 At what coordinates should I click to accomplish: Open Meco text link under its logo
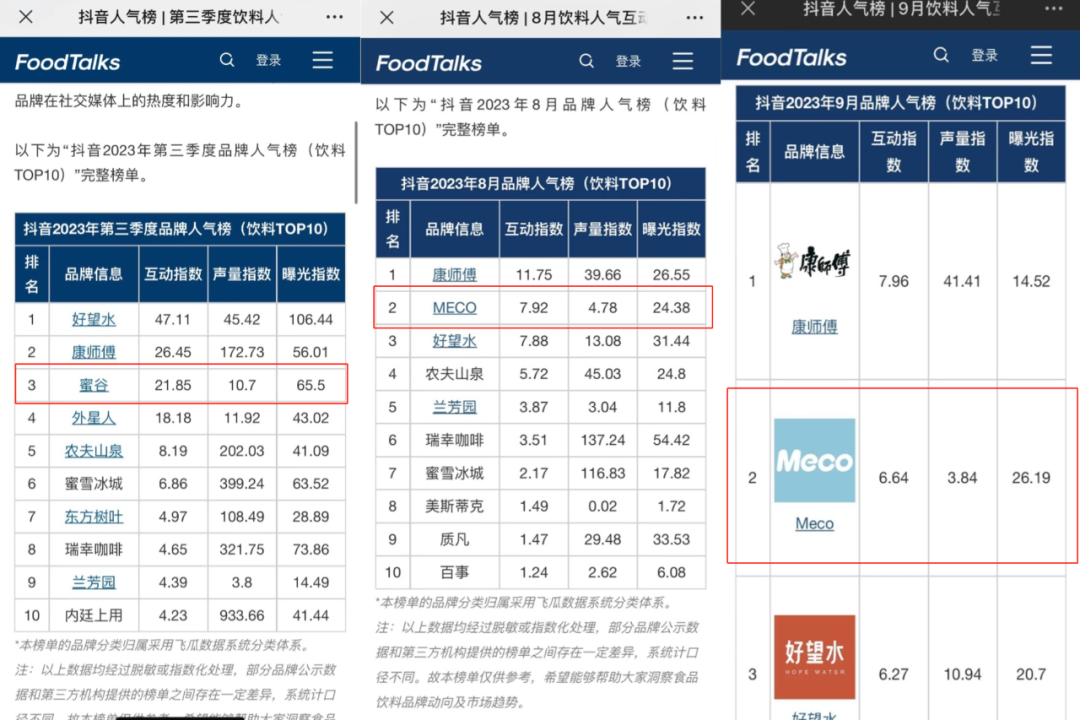pos(814,524)
